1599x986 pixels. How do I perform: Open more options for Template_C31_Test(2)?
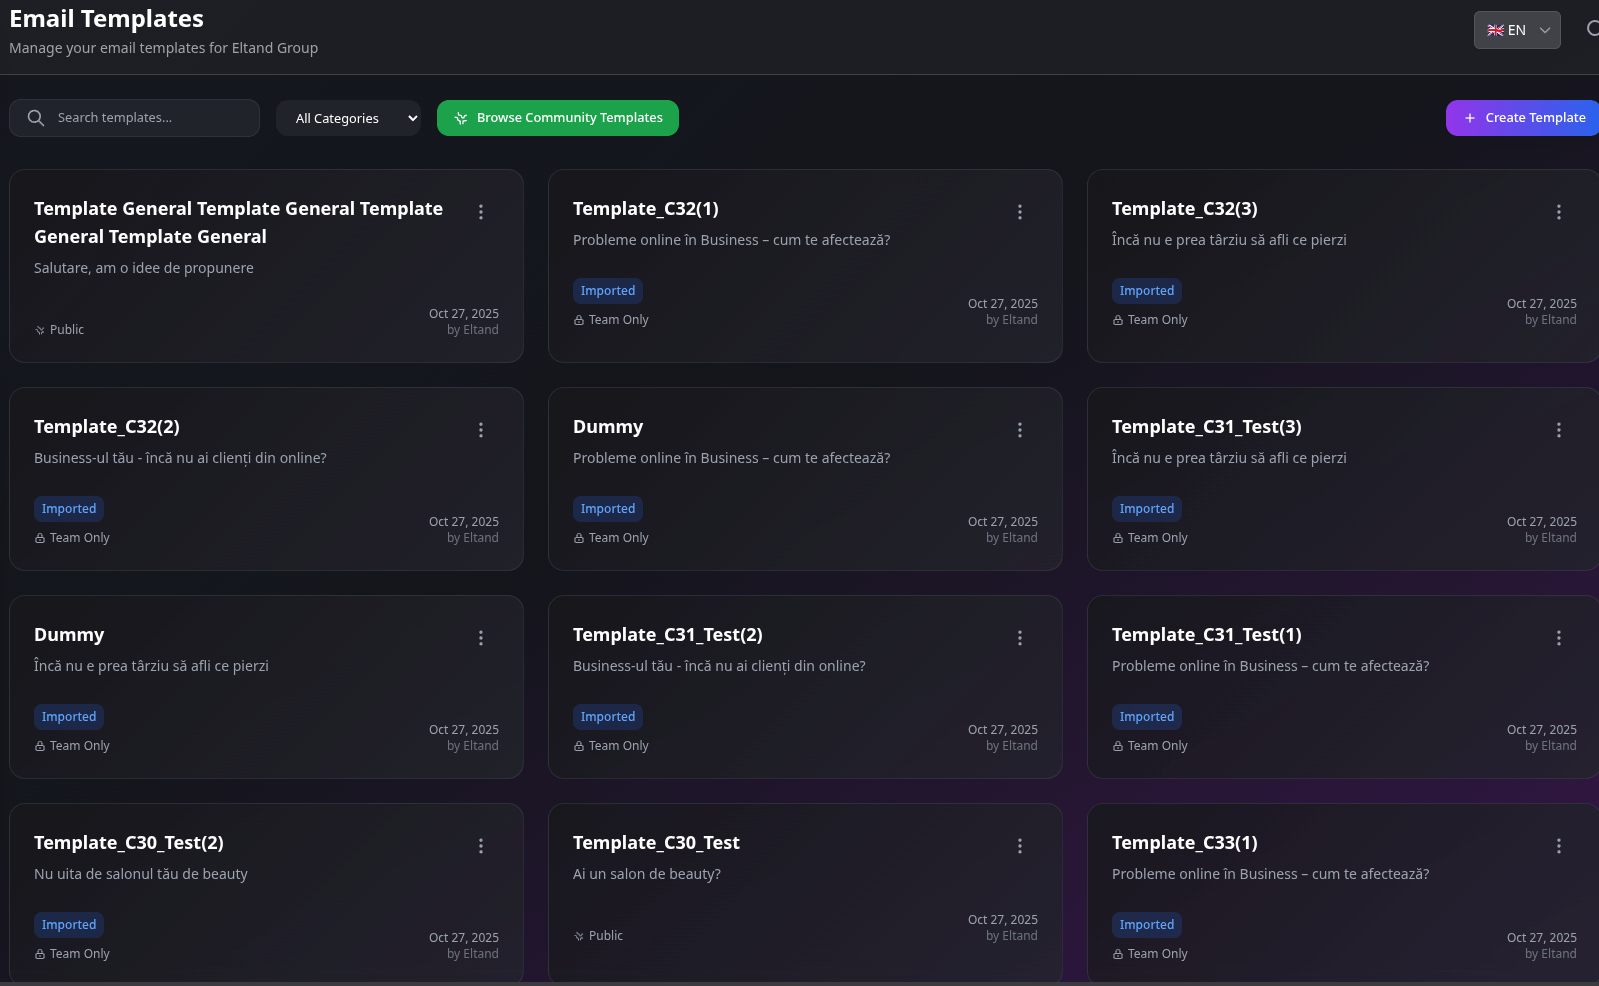tap(1019, 638)
